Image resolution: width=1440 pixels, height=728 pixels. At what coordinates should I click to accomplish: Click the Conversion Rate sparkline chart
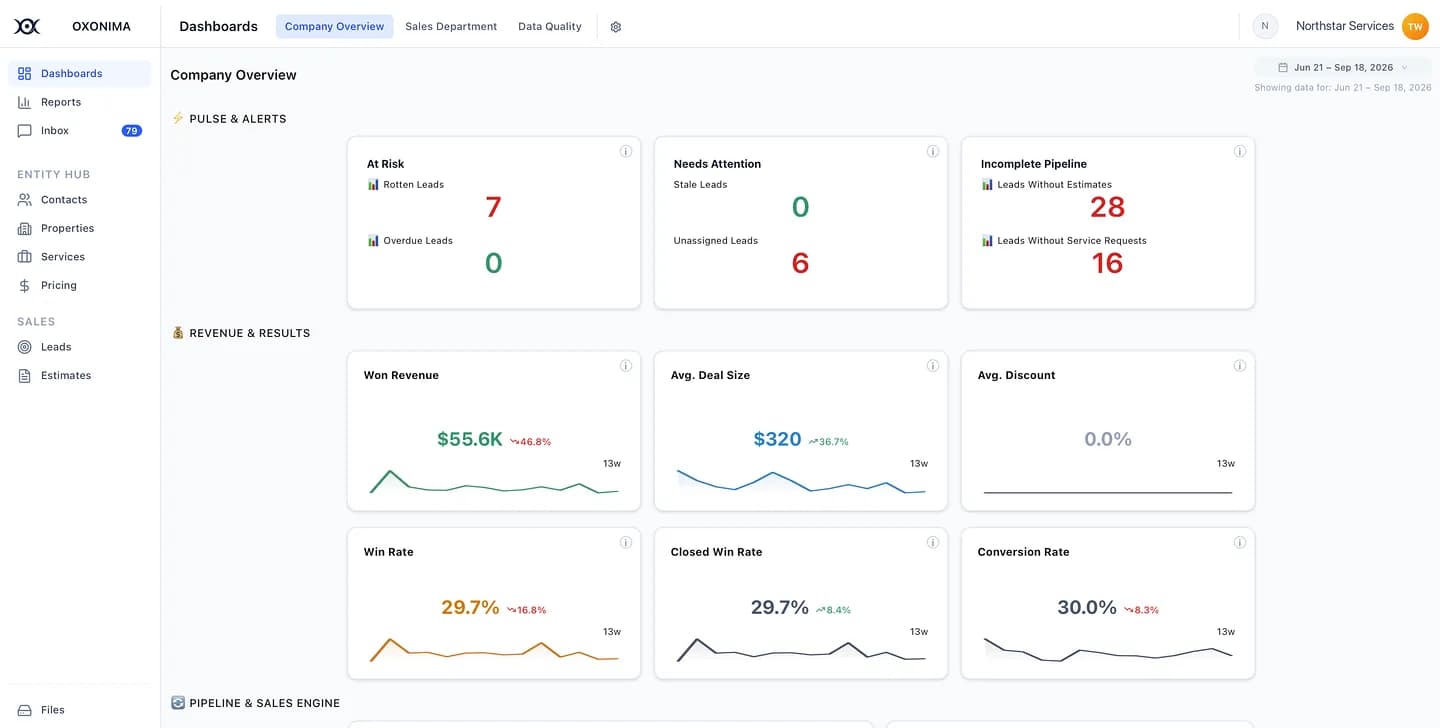pyautogui.click(x=1108, y=650)
